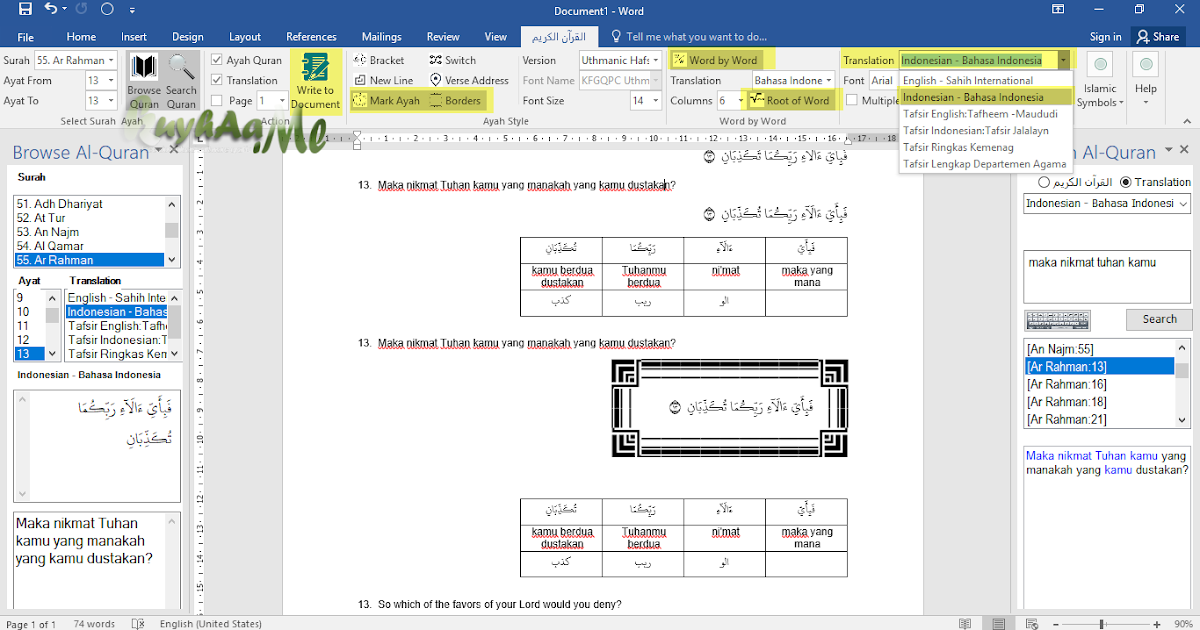Apply the Bracket ayah style
This screenshot has width=1200, height=630.
[x=379, y=60]
